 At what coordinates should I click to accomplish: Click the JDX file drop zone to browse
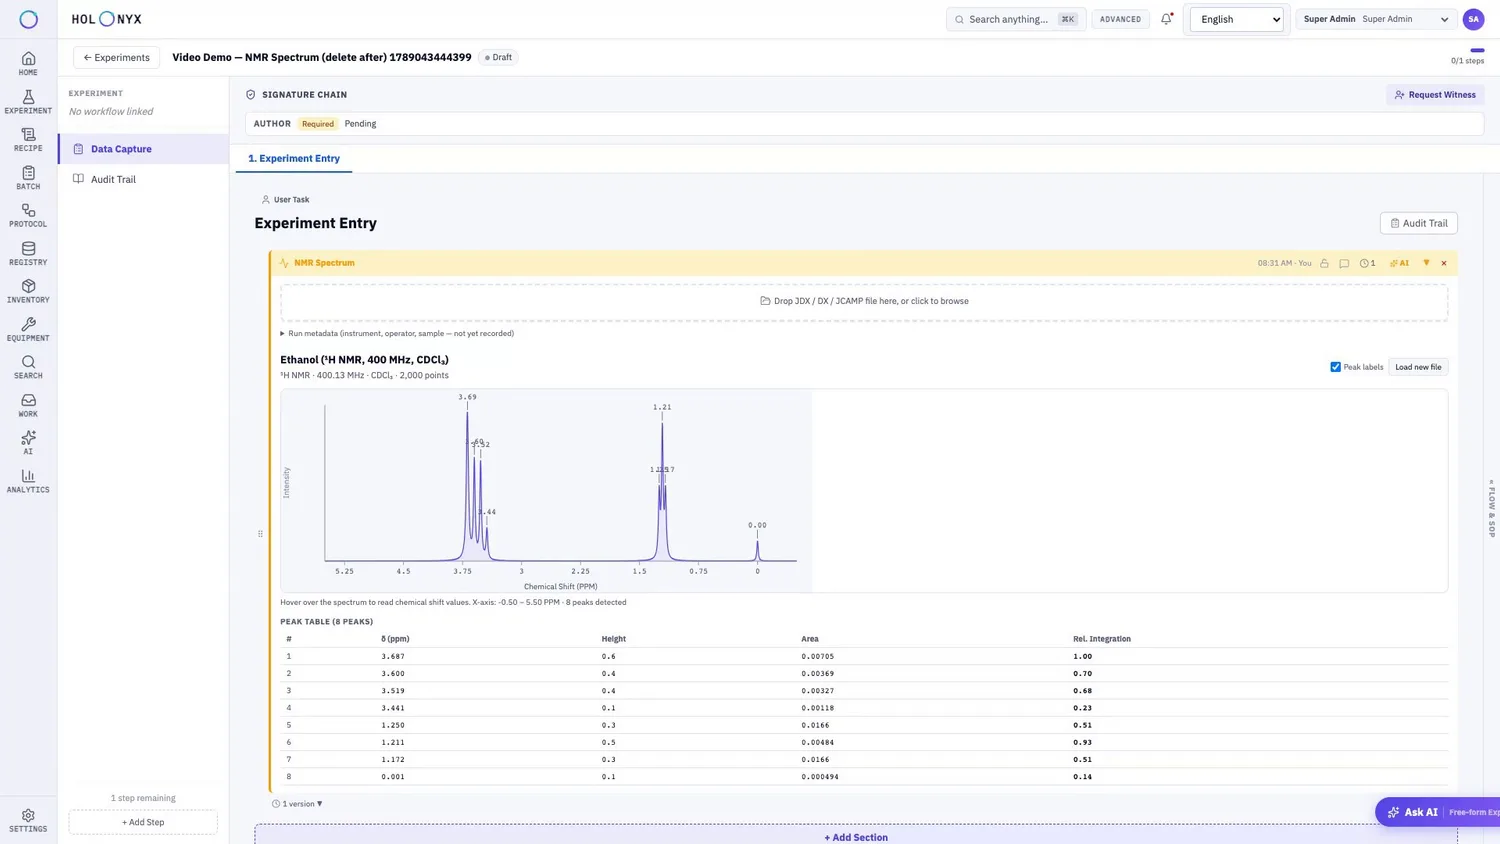(x=864, y=301)
